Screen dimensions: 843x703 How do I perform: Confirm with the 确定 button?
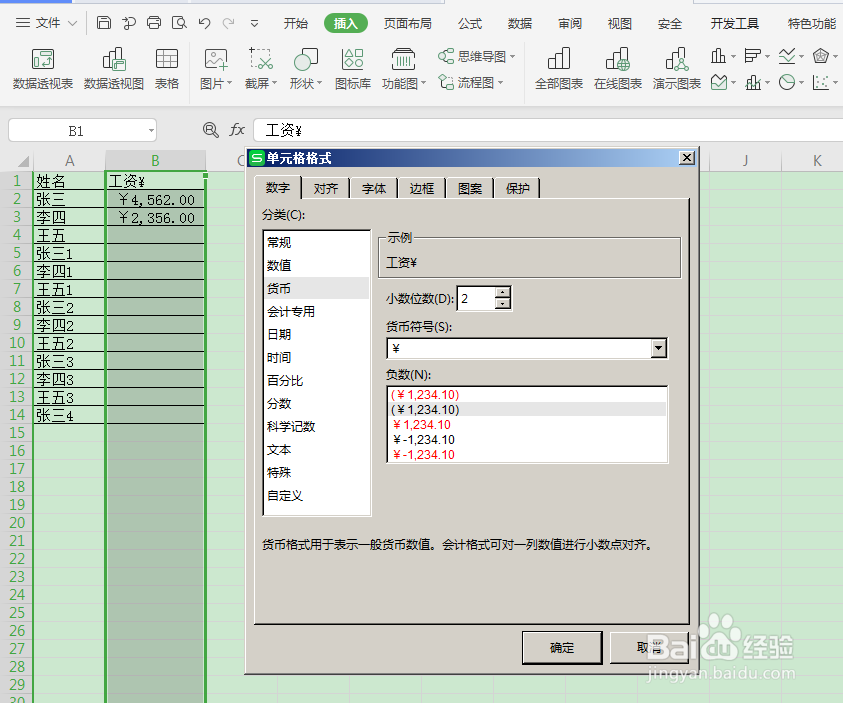pos(561,647)
